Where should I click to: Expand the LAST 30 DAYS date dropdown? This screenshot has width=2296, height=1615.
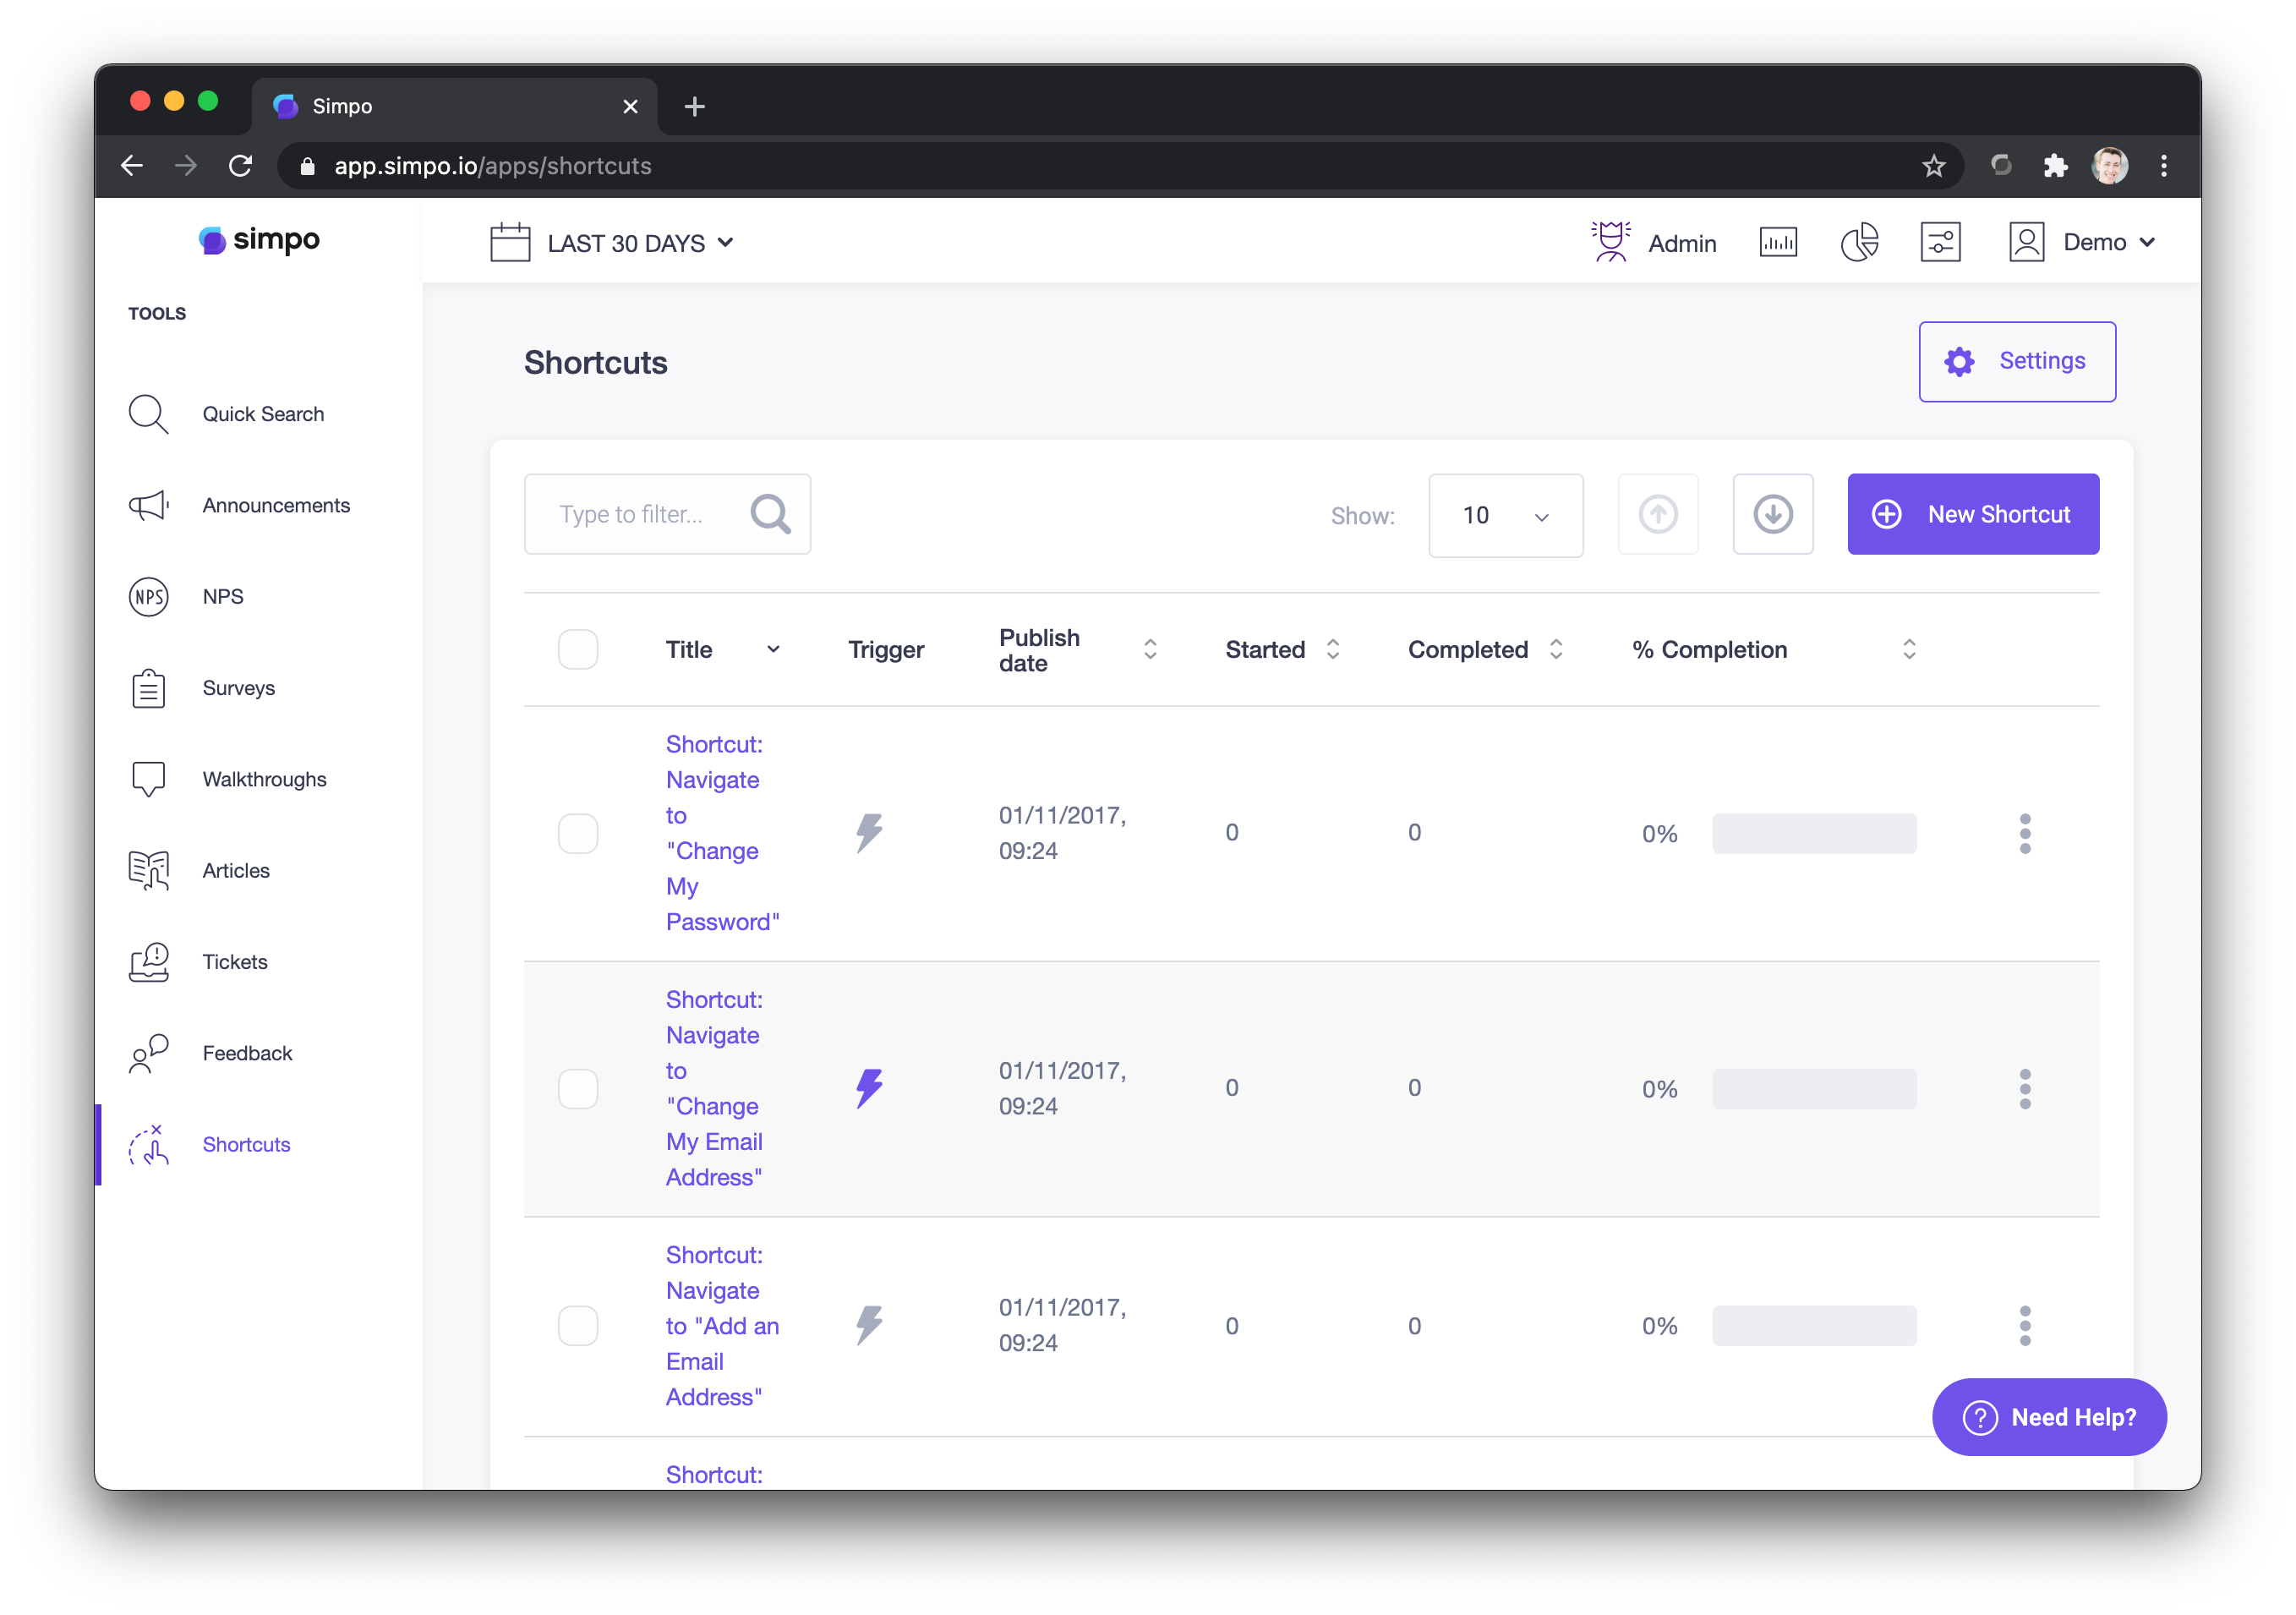[640, 243]
